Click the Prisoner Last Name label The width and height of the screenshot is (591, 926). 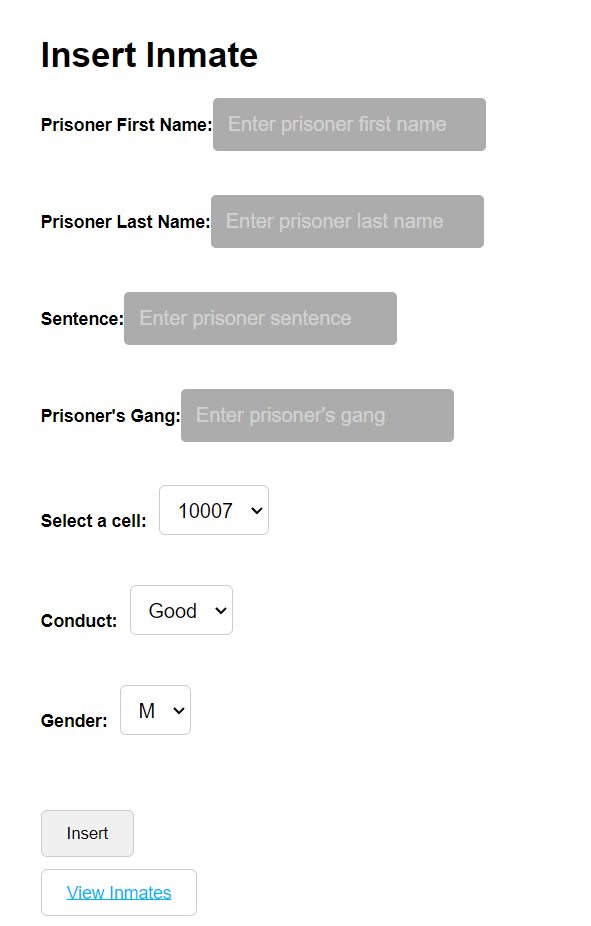[124, 221]
